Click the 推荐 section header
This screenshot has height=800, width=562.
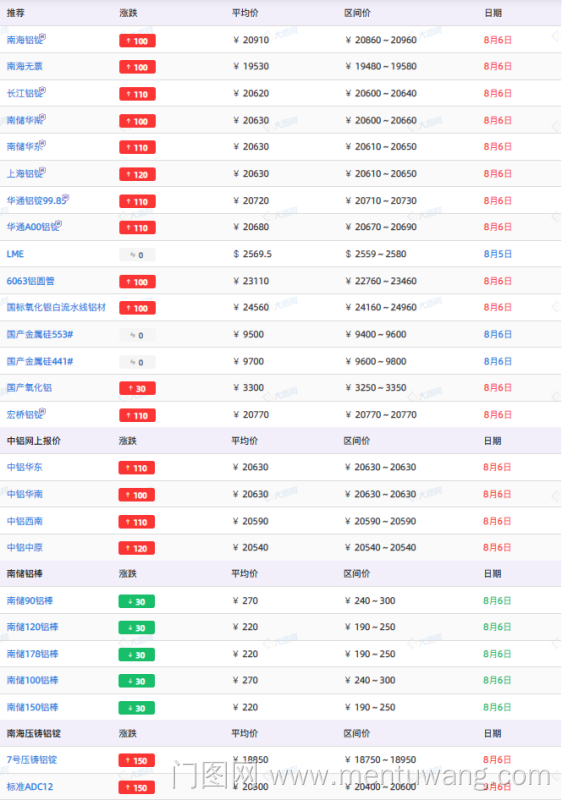click(x=16, y=13)
